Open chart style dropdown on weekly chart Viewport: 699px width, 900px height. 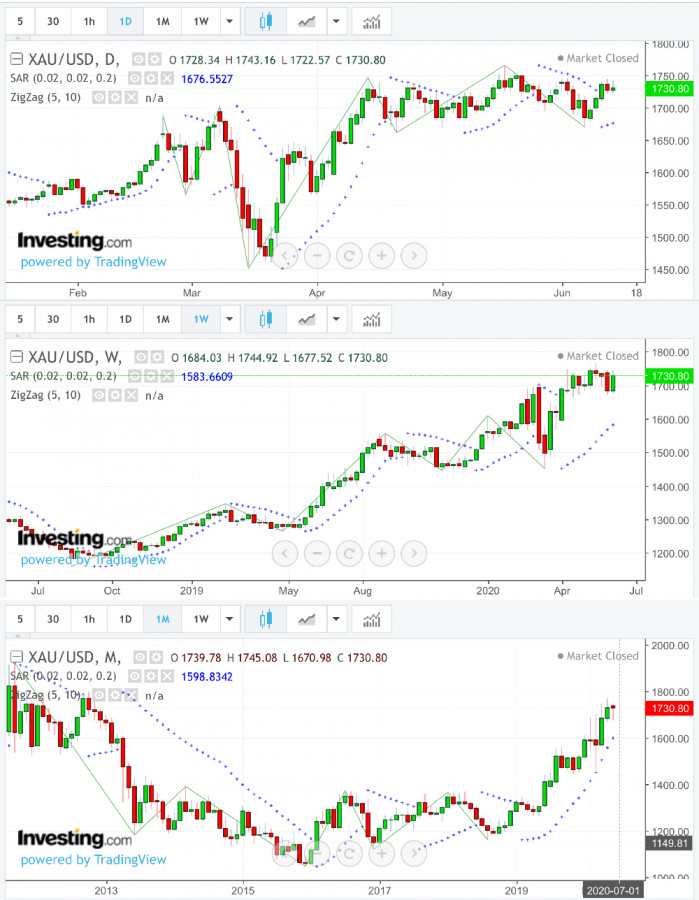pyautogui.click(x=337, y=319)
